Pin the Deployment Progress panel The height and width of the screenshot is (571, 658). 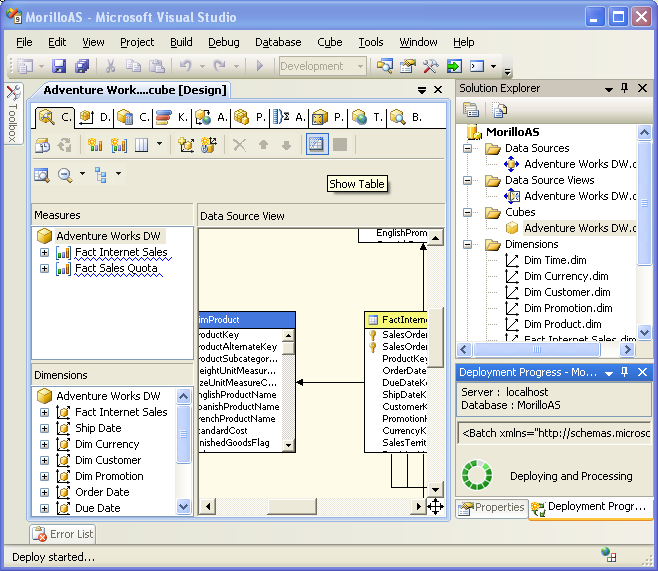click(x=624, y=372)
